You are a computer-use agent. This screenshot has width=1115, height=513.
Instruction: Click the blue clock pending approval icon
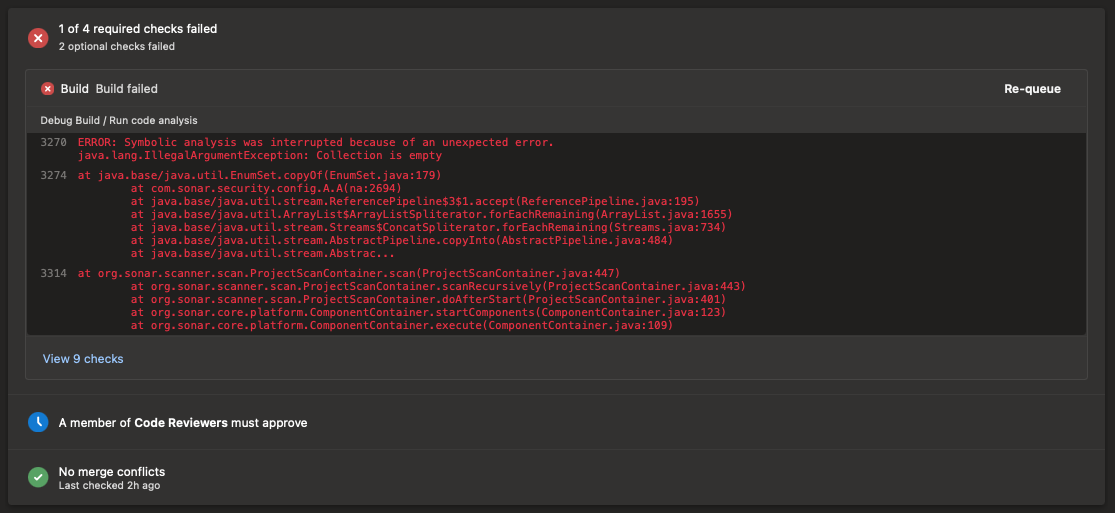click(38, 422)
